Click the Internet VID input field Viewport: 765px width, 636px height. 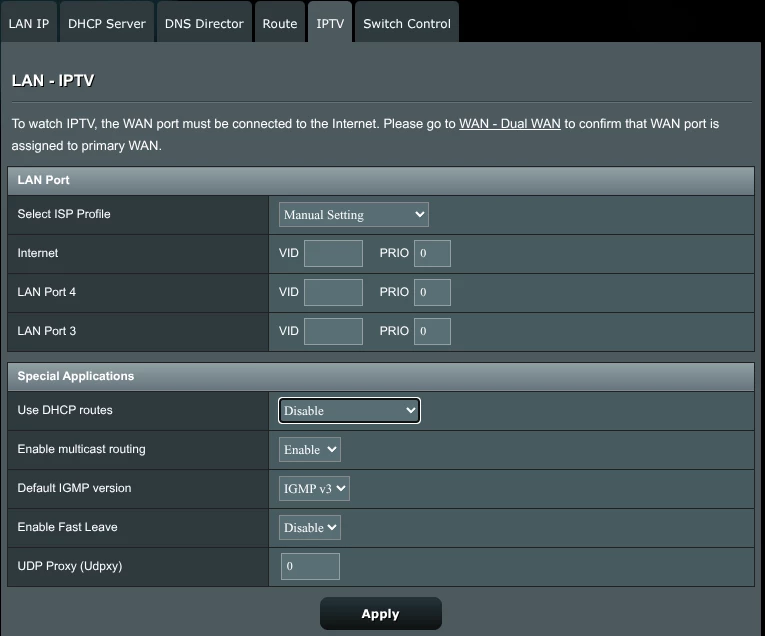[x=333, y=253]
